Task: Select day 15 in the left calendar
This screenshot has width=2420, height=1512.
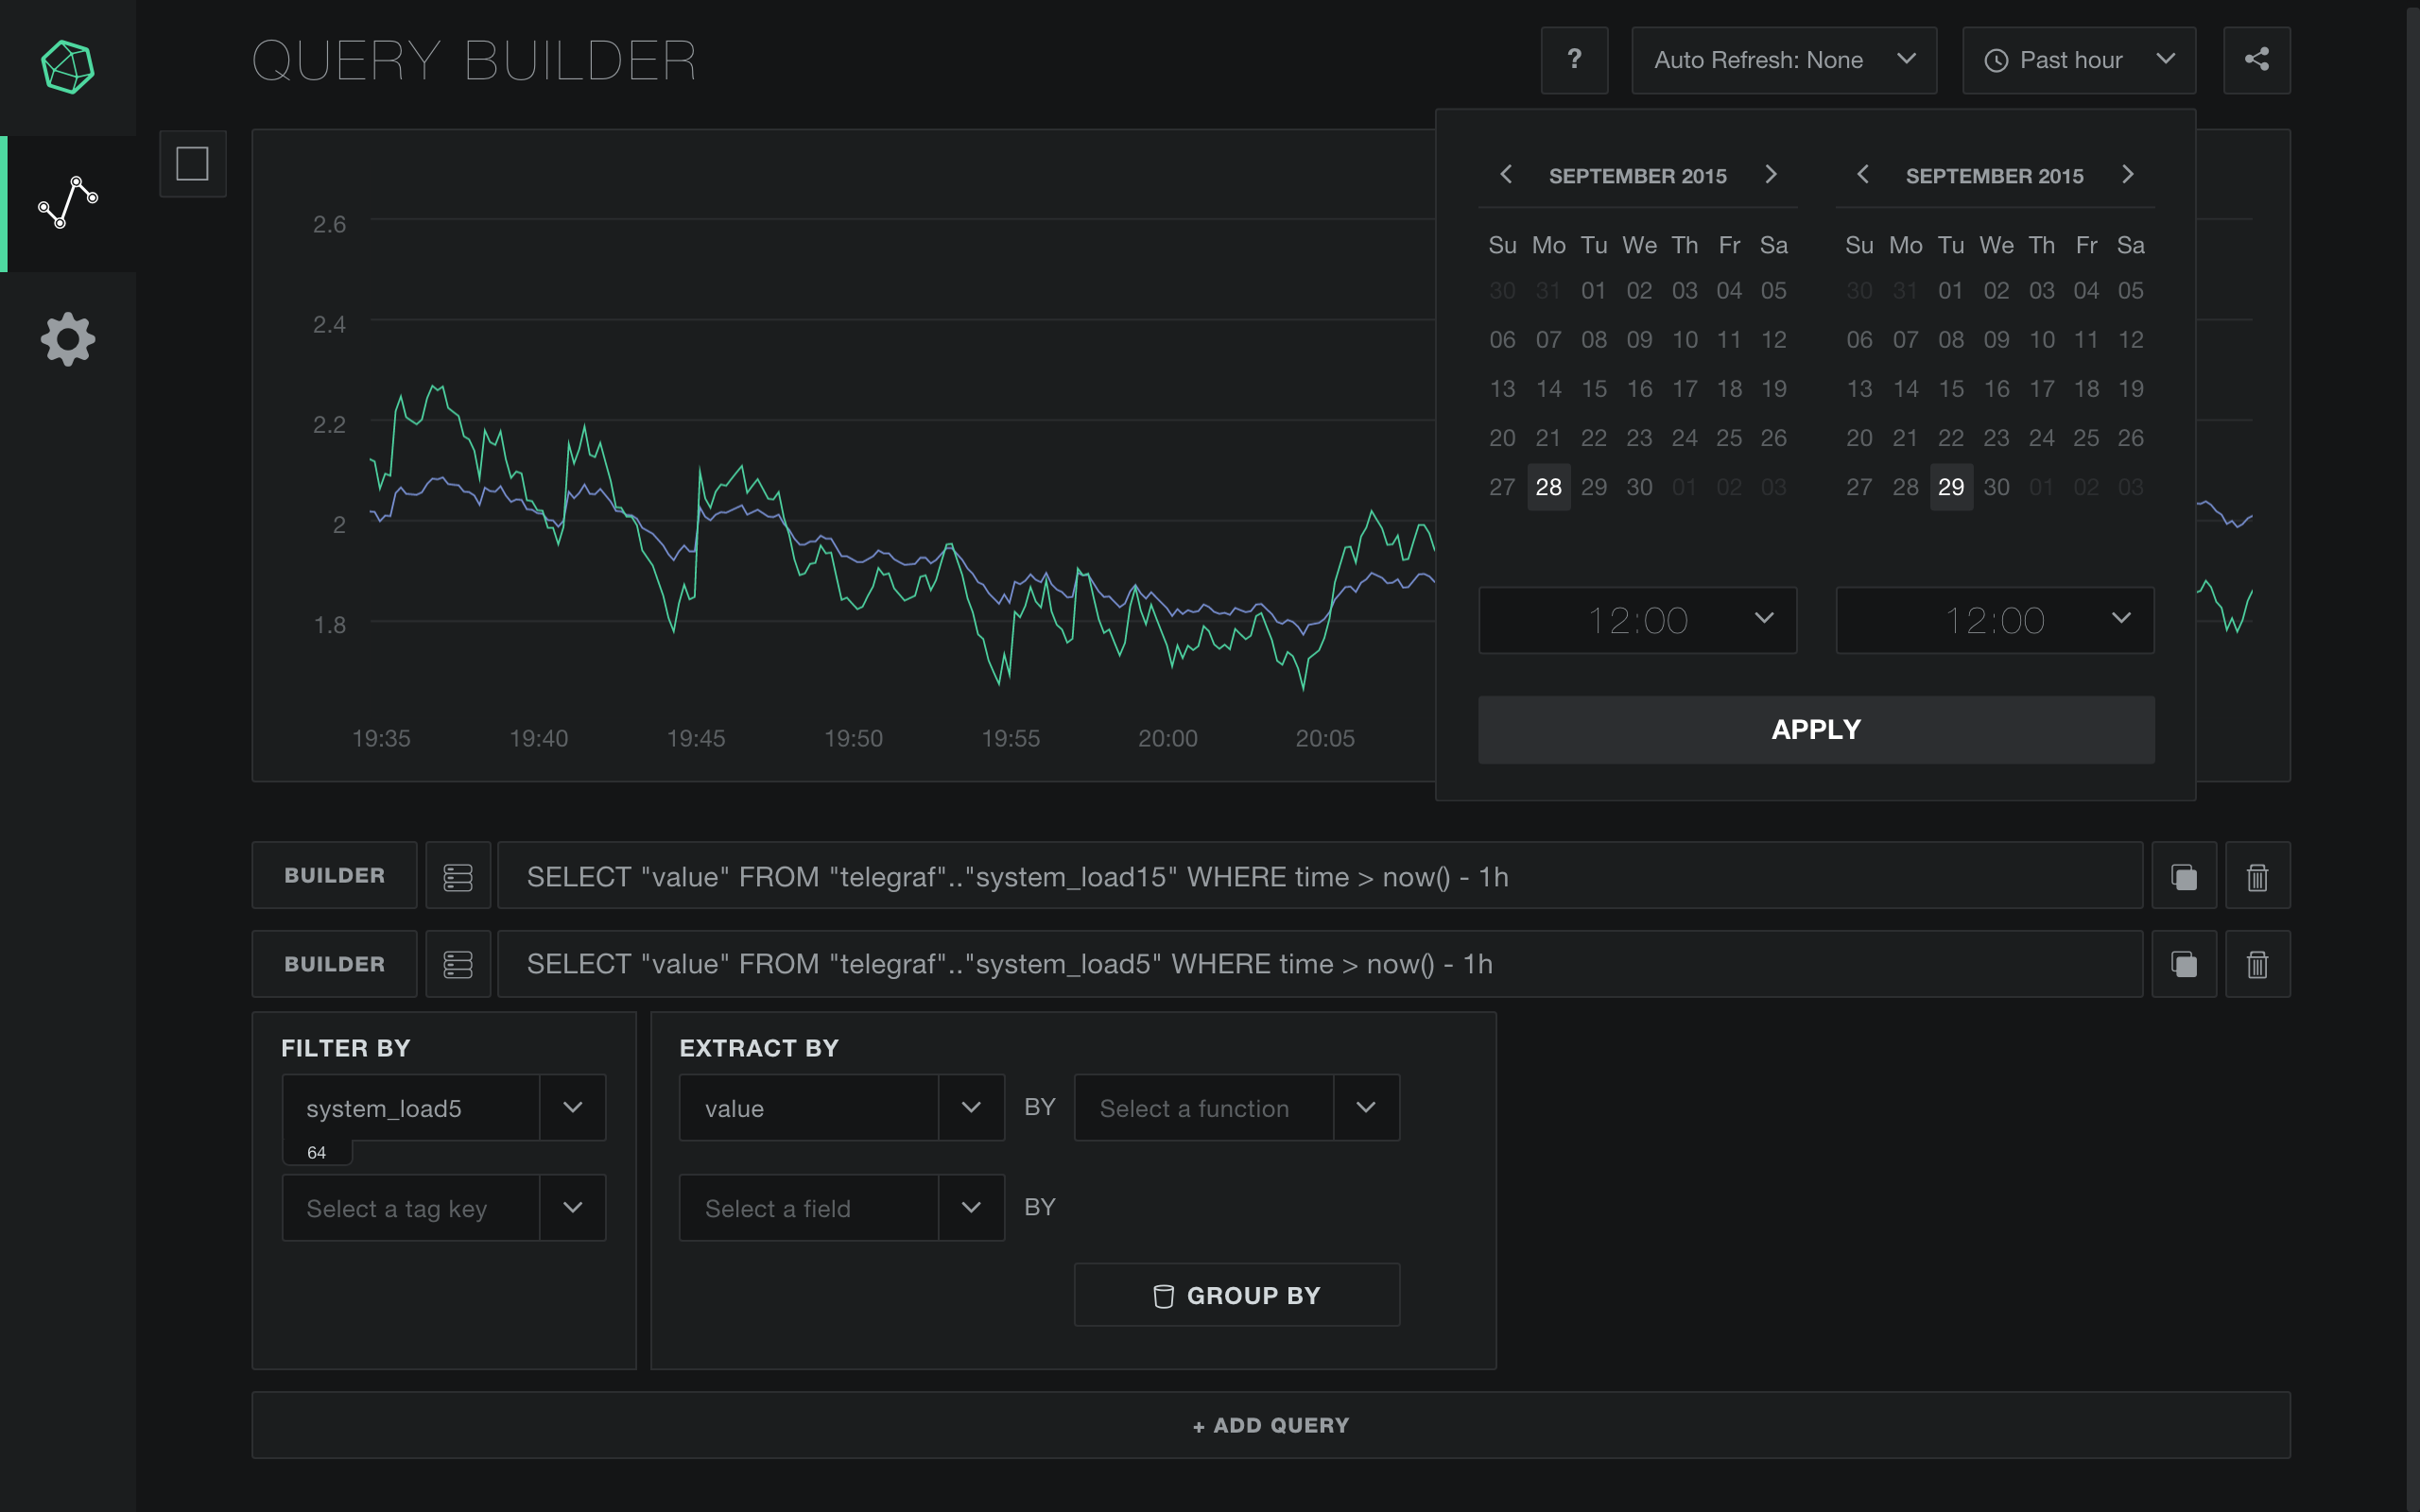Action: (1594, 389)
